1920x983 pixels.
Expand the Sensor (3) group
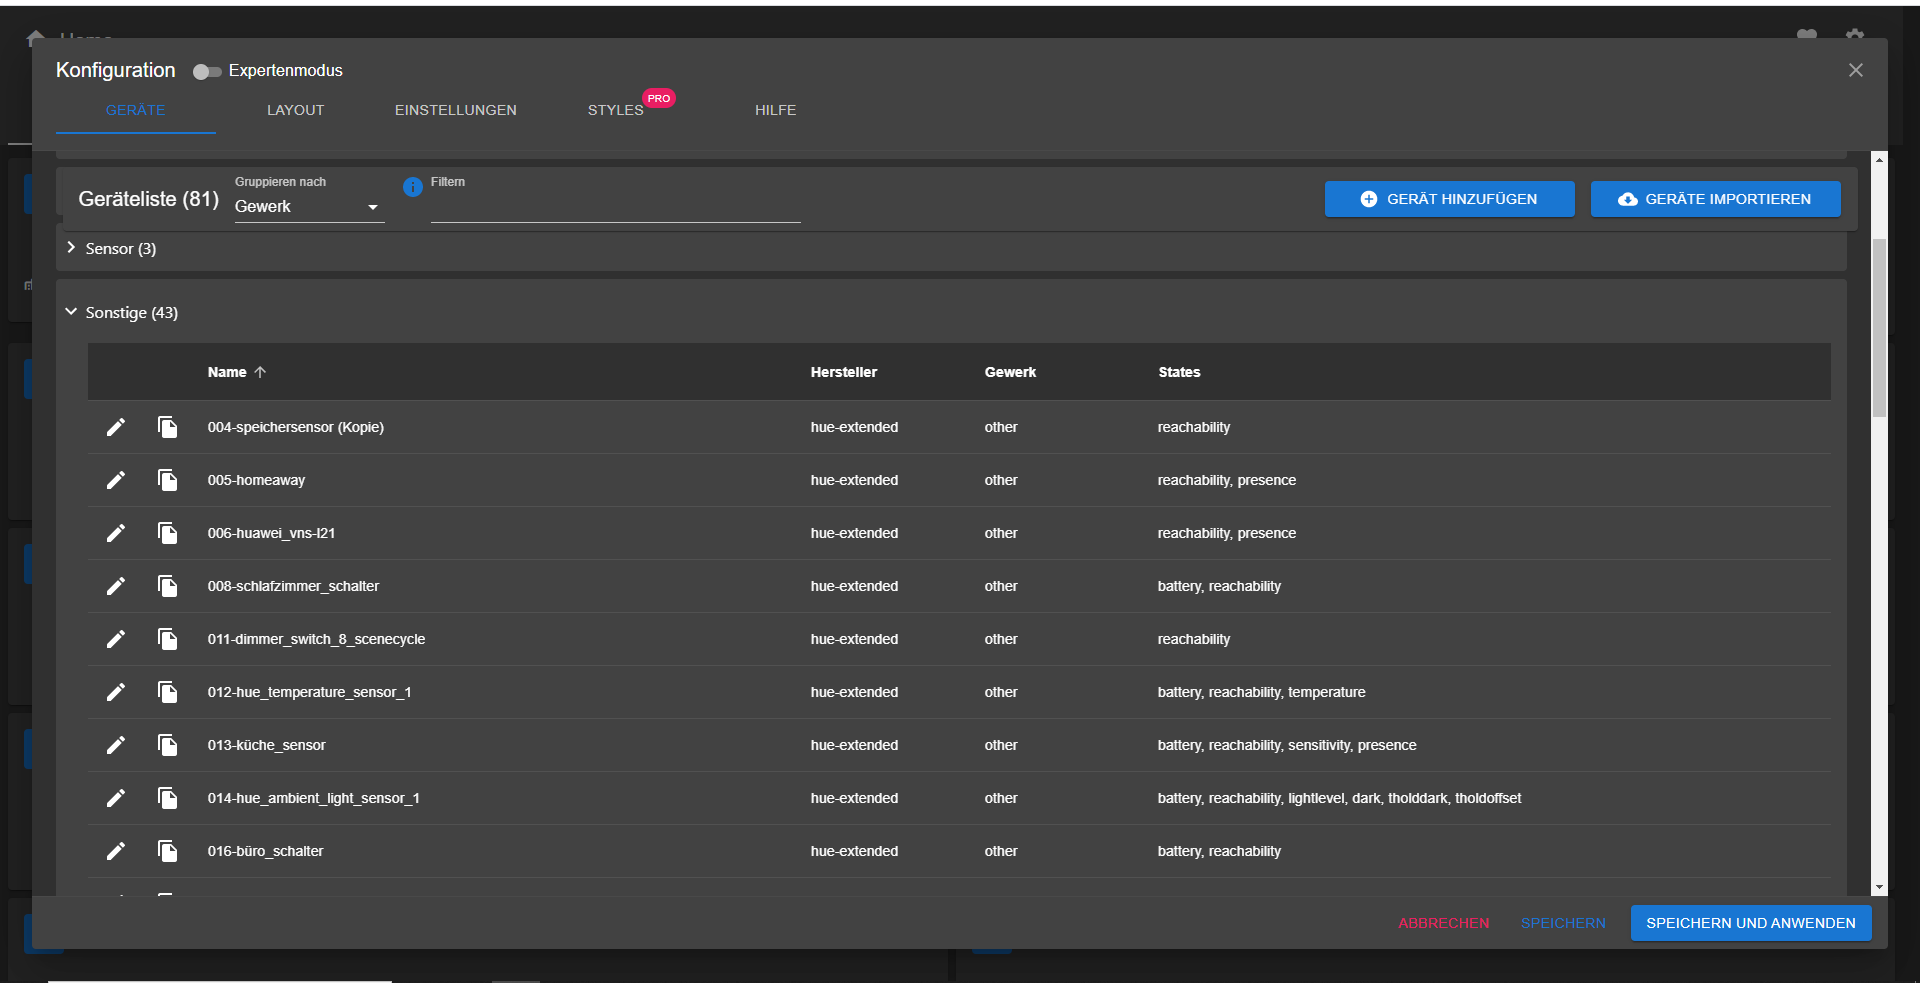pos(71,248)
